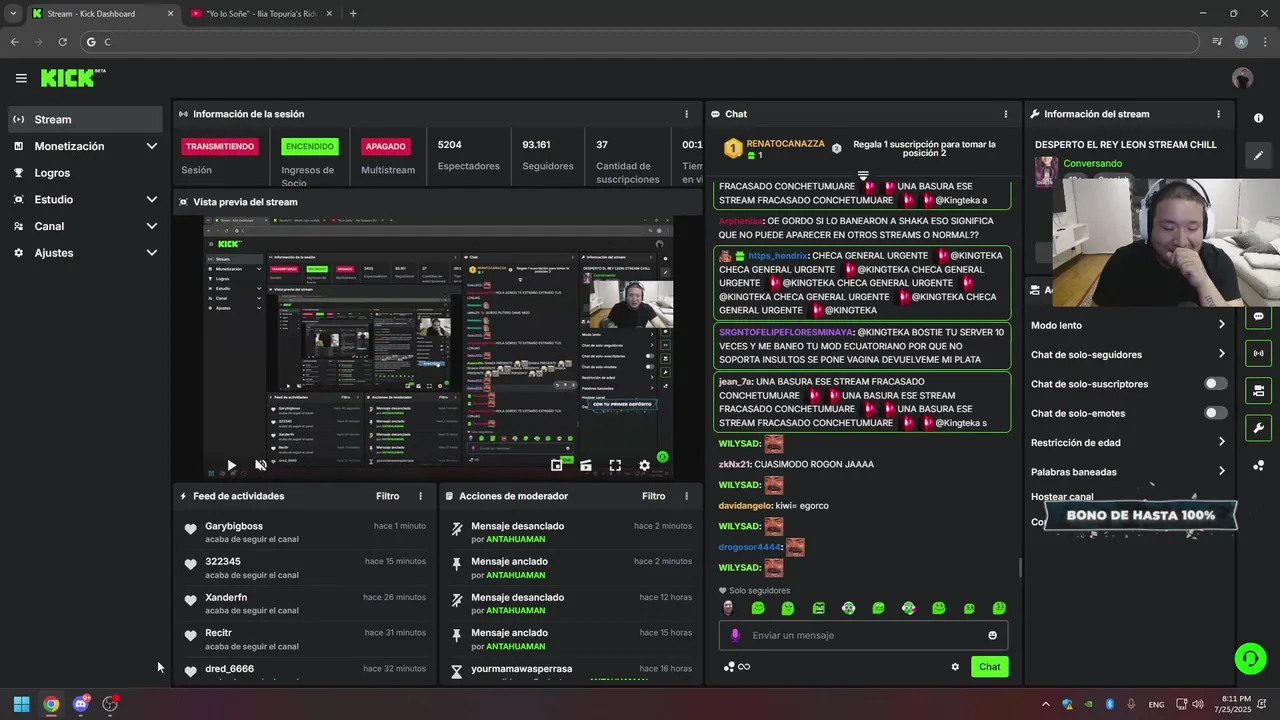The height and width of the screenshot is (720, 1280).
Task: Click the Chat panel scrollbar
Action: point(1019,567)
